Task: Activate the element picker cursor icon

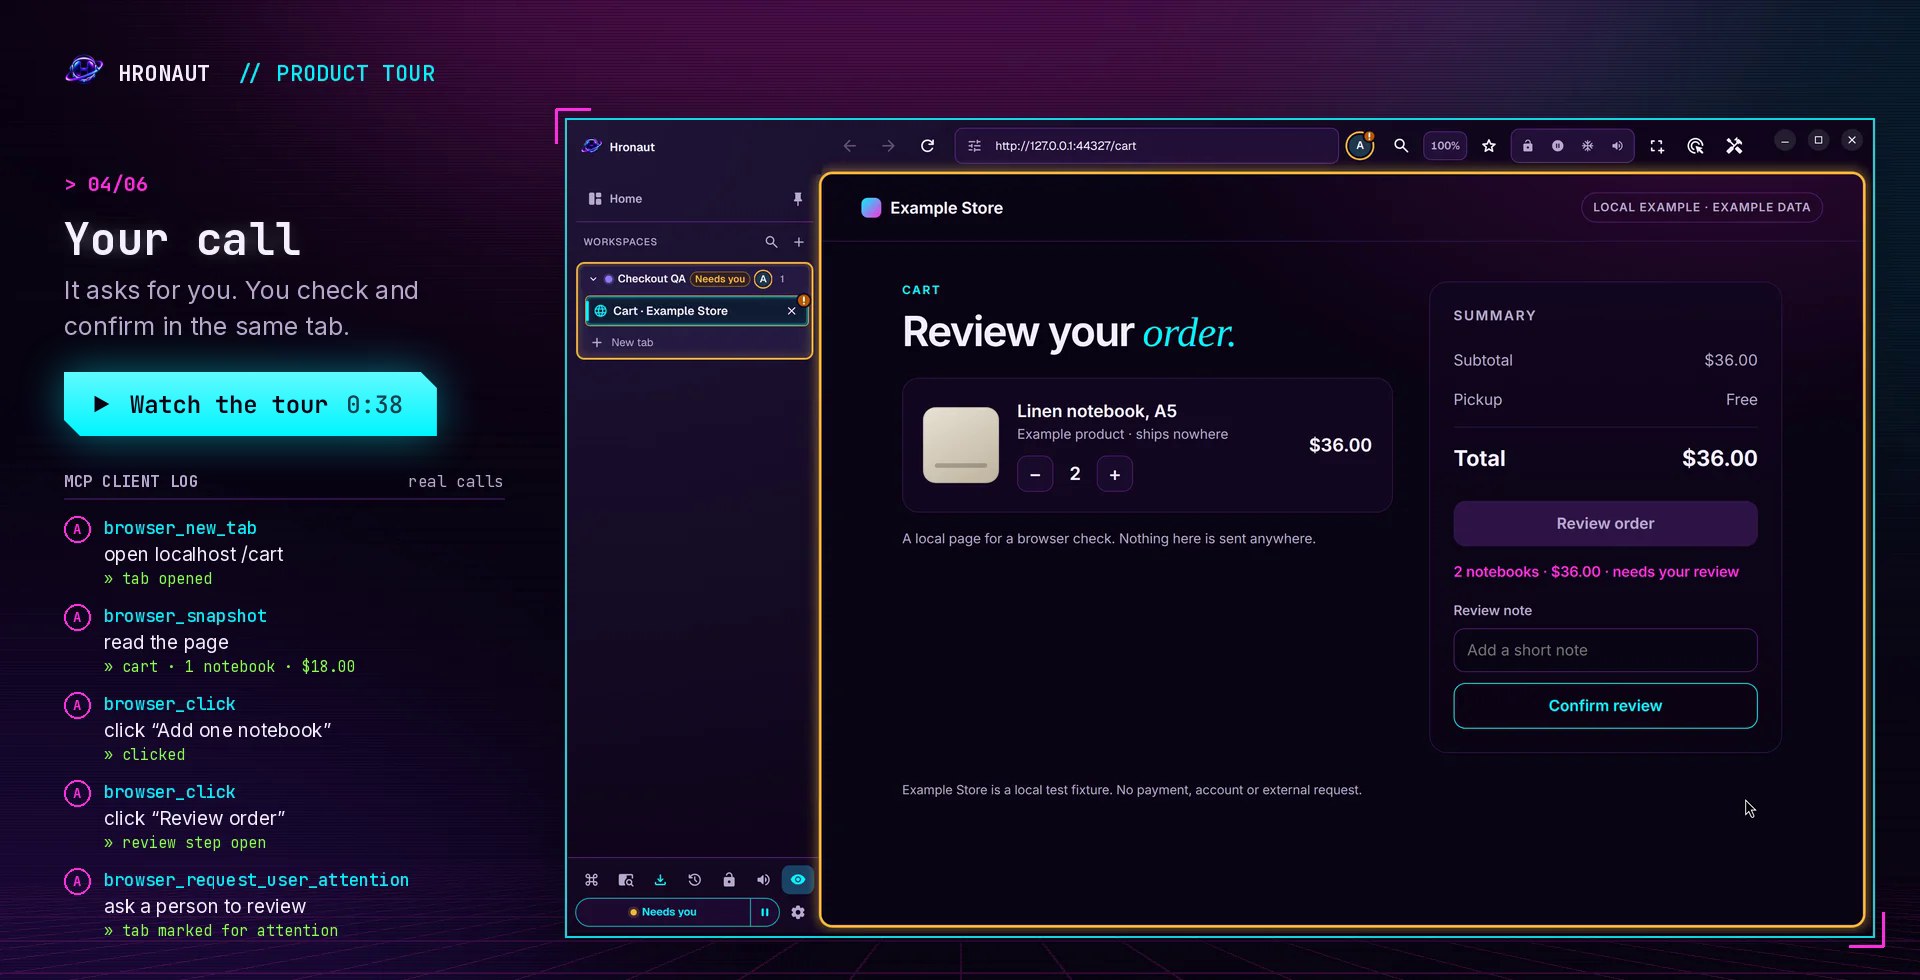Action: (1695, 146)
